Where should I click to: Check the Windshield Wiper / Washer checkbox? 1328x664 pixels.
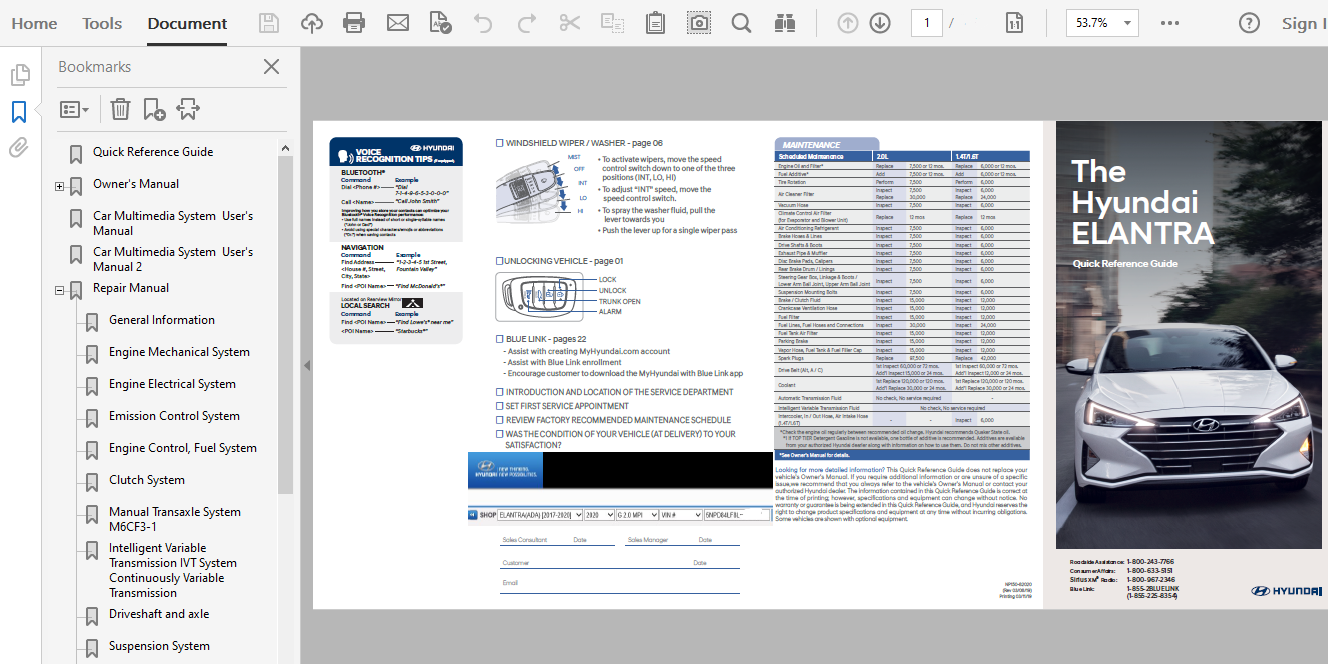pos(500,143)
